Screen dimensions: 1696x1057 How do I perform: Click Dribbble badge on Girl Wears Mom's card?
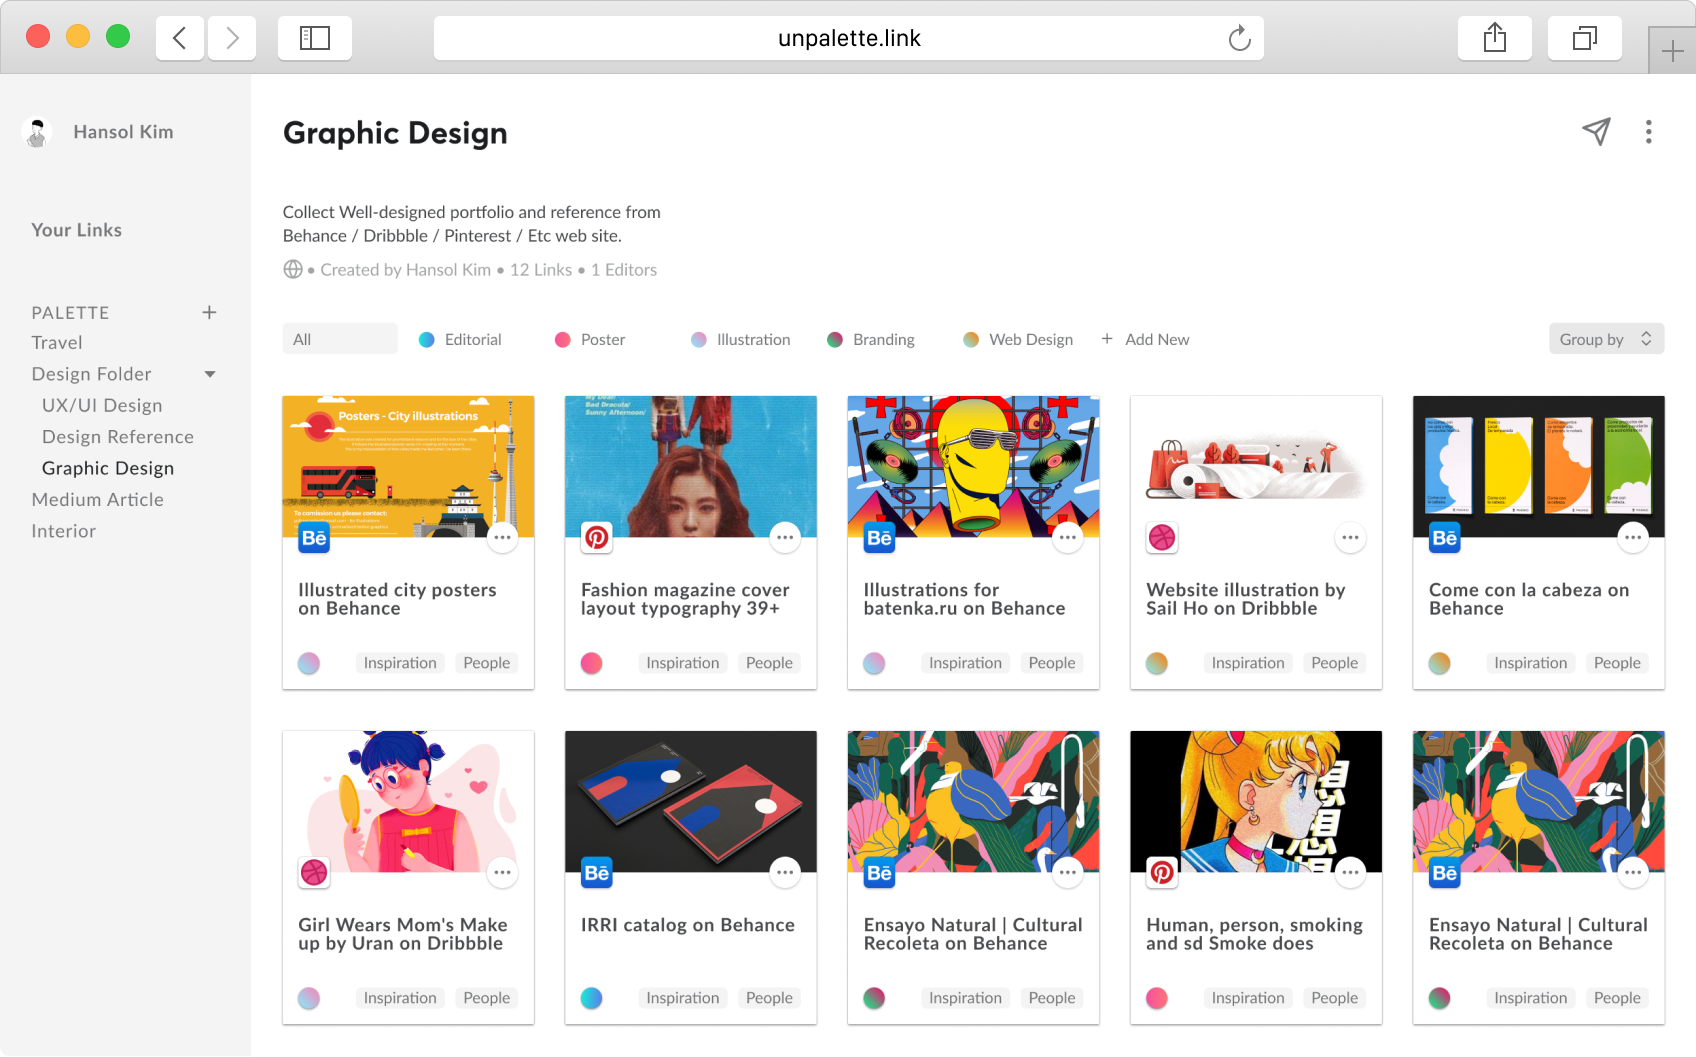(314, 873)
